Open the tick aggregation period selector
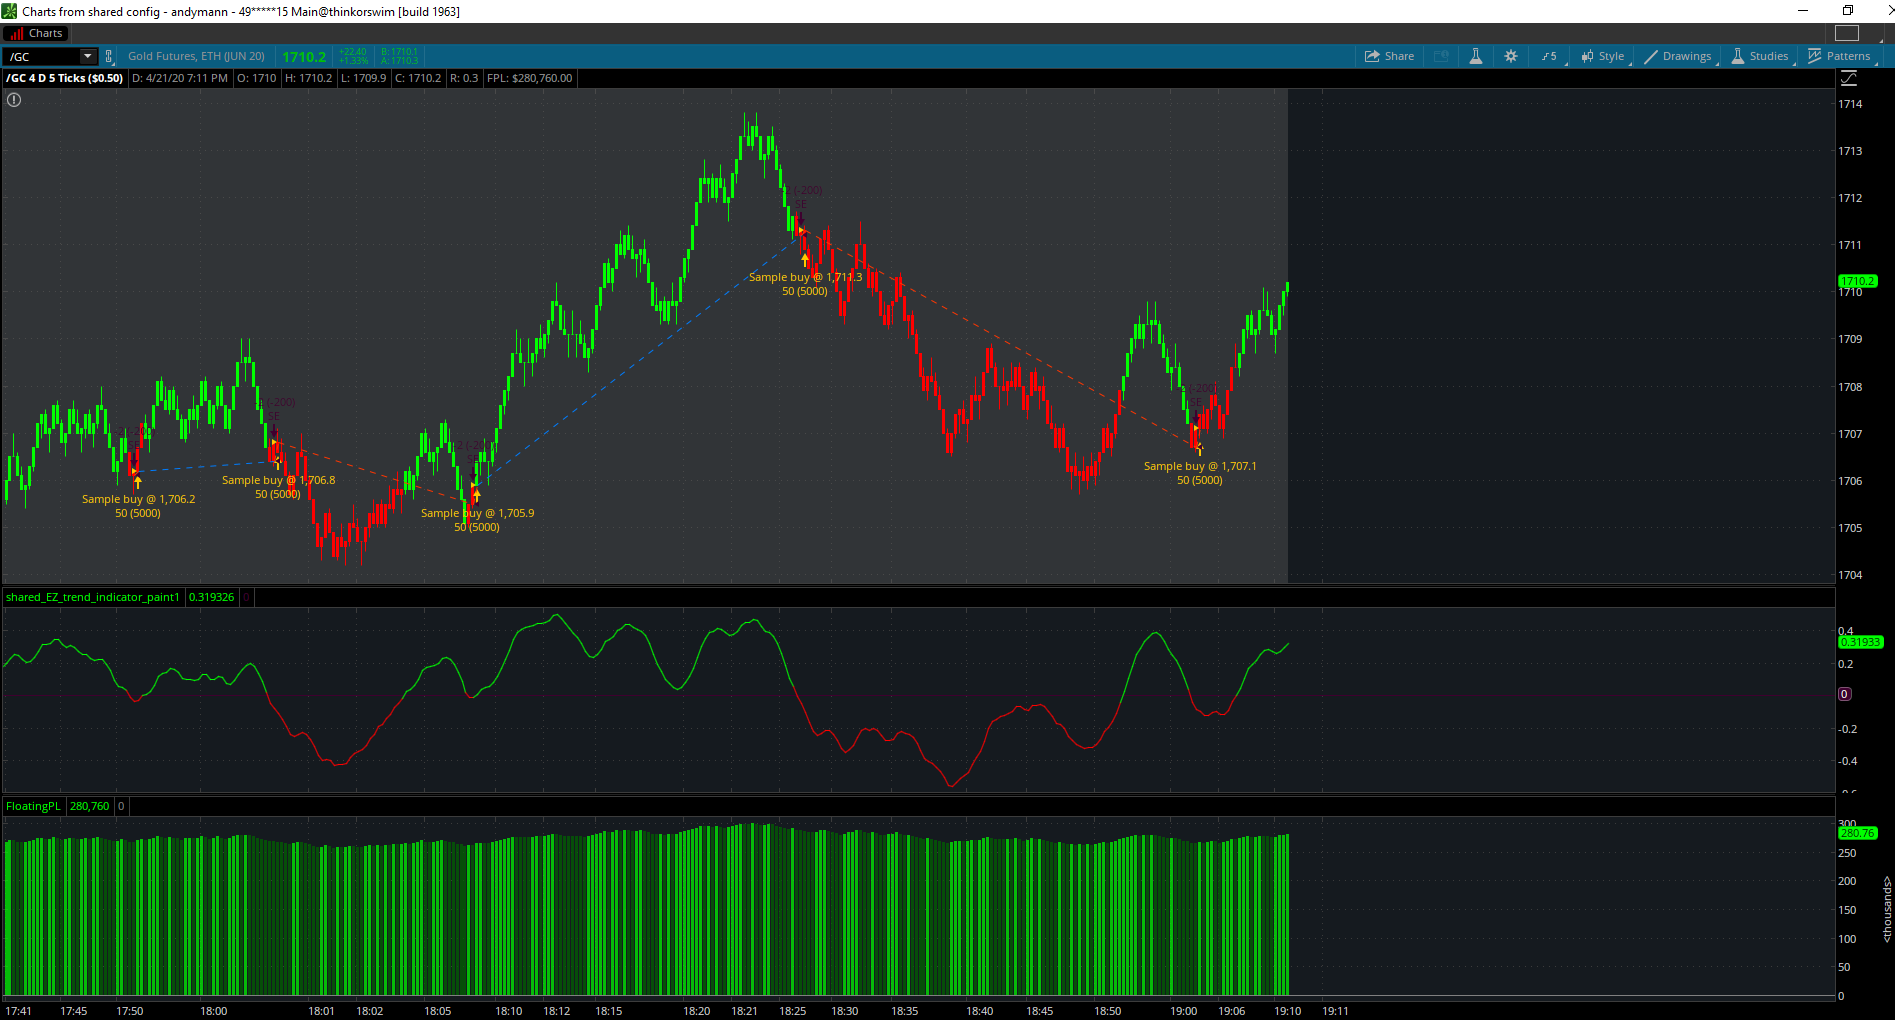This screenshot has height=1020, width=1895. point(1549,56)
